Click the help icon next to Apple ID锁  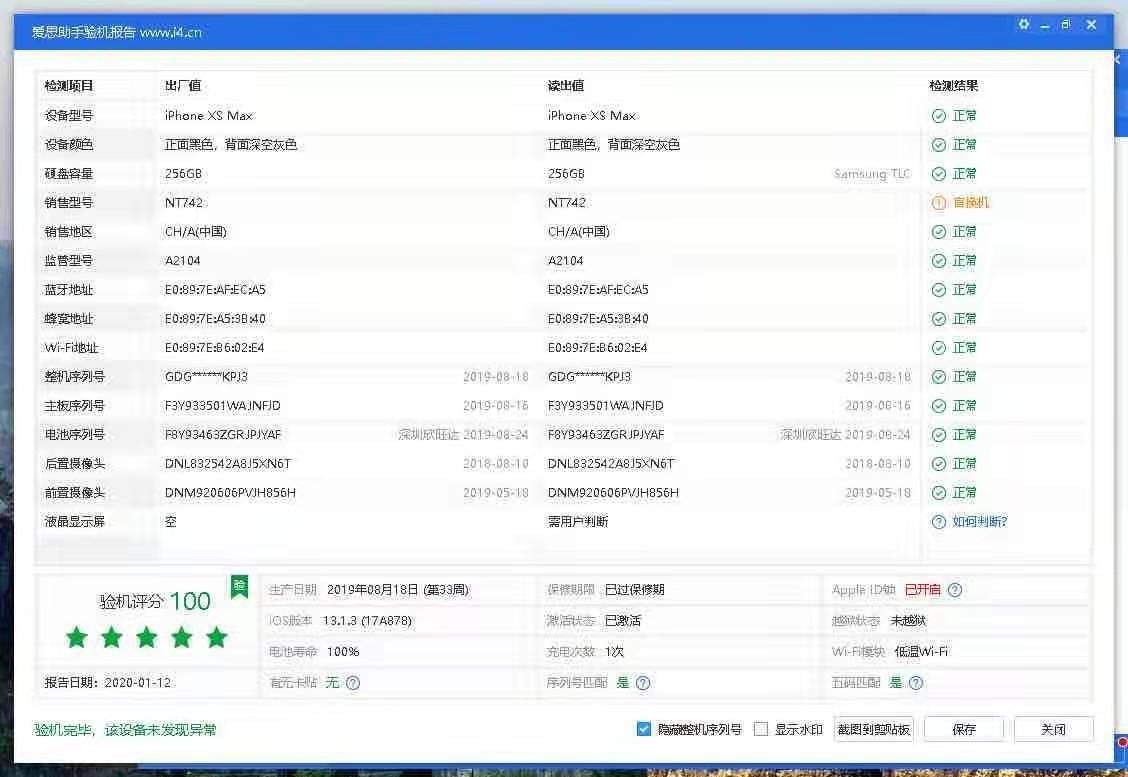[955, 590]
